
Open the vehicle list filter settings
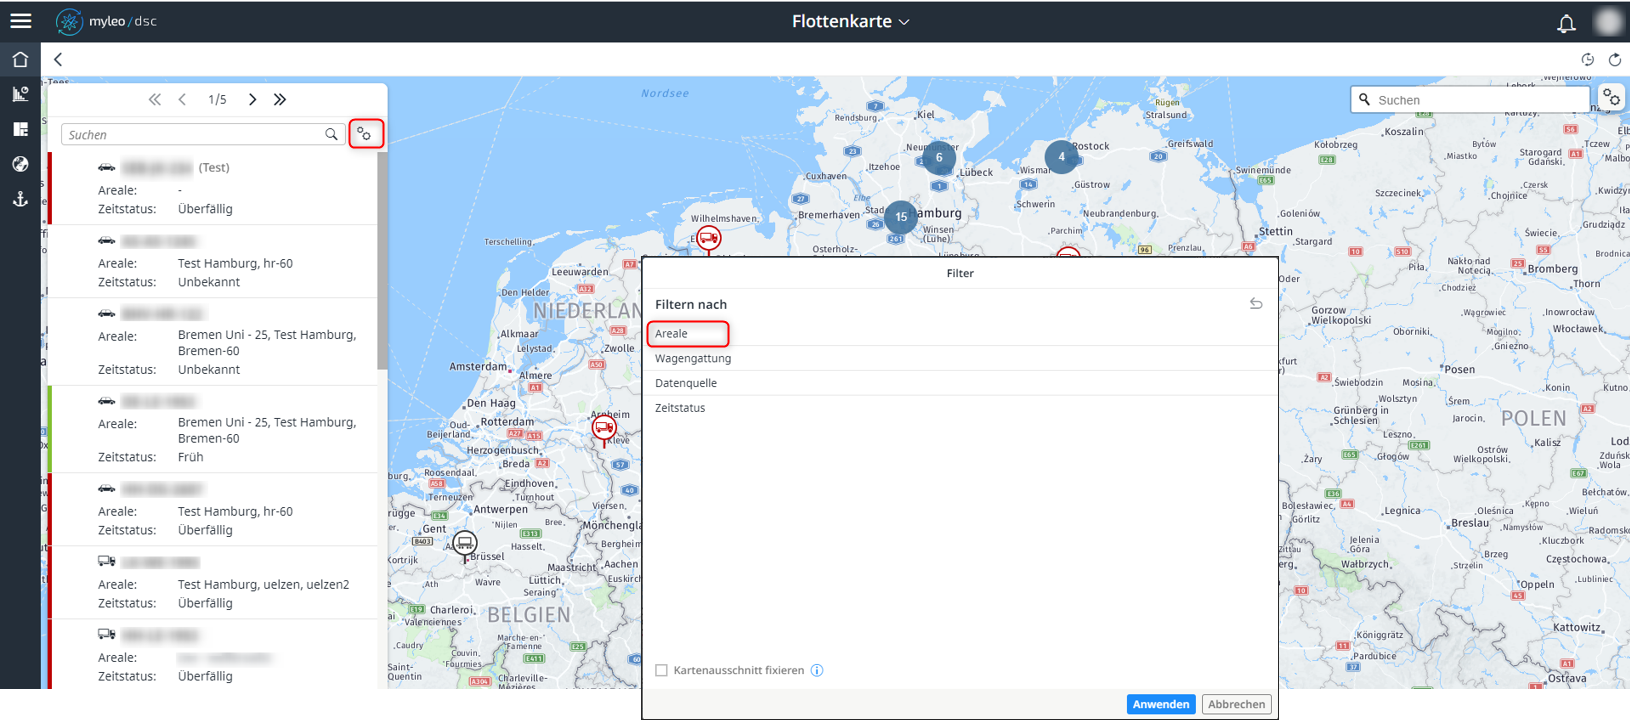click(x=365, y=134)
